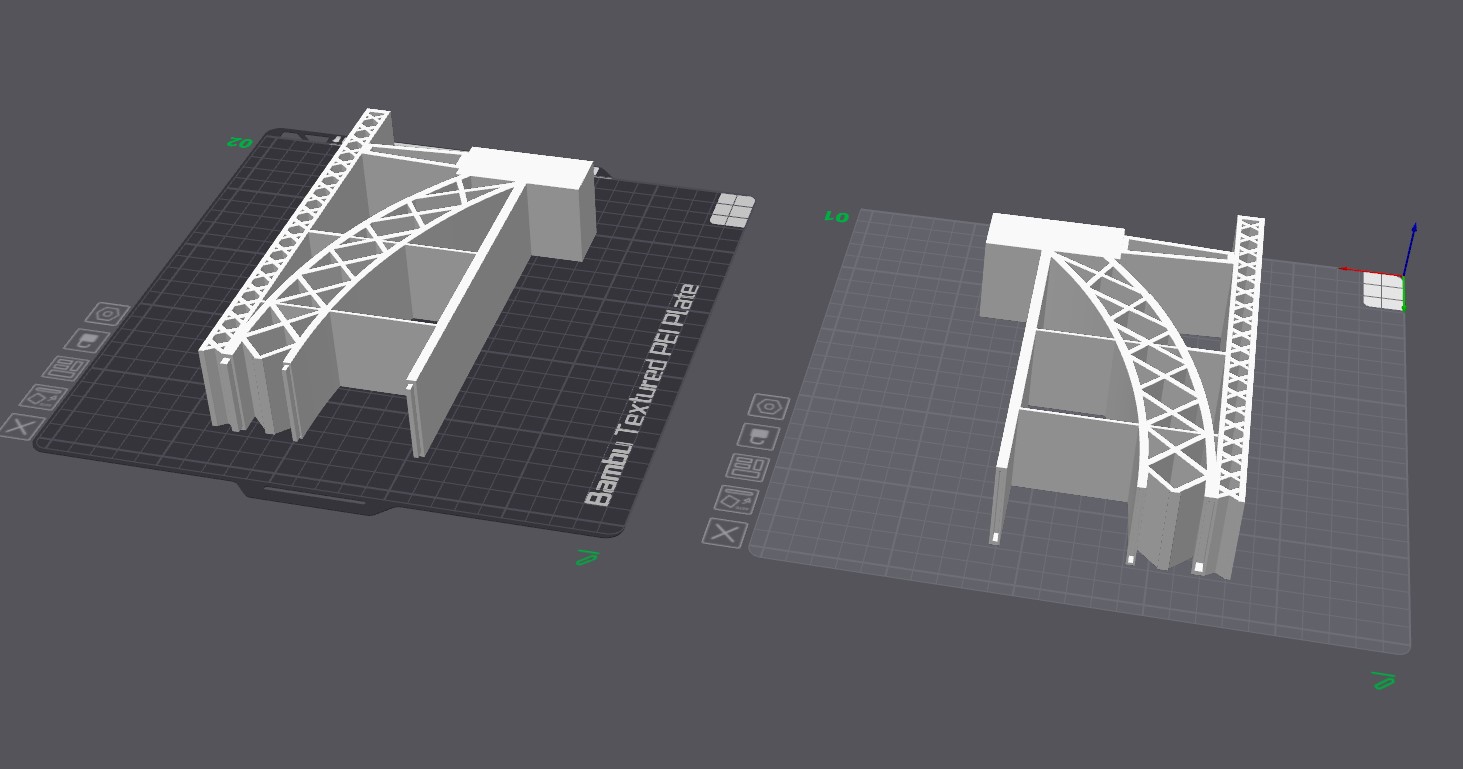Click the grid logo on plate 01 corner

click(x=1384, y=291)
